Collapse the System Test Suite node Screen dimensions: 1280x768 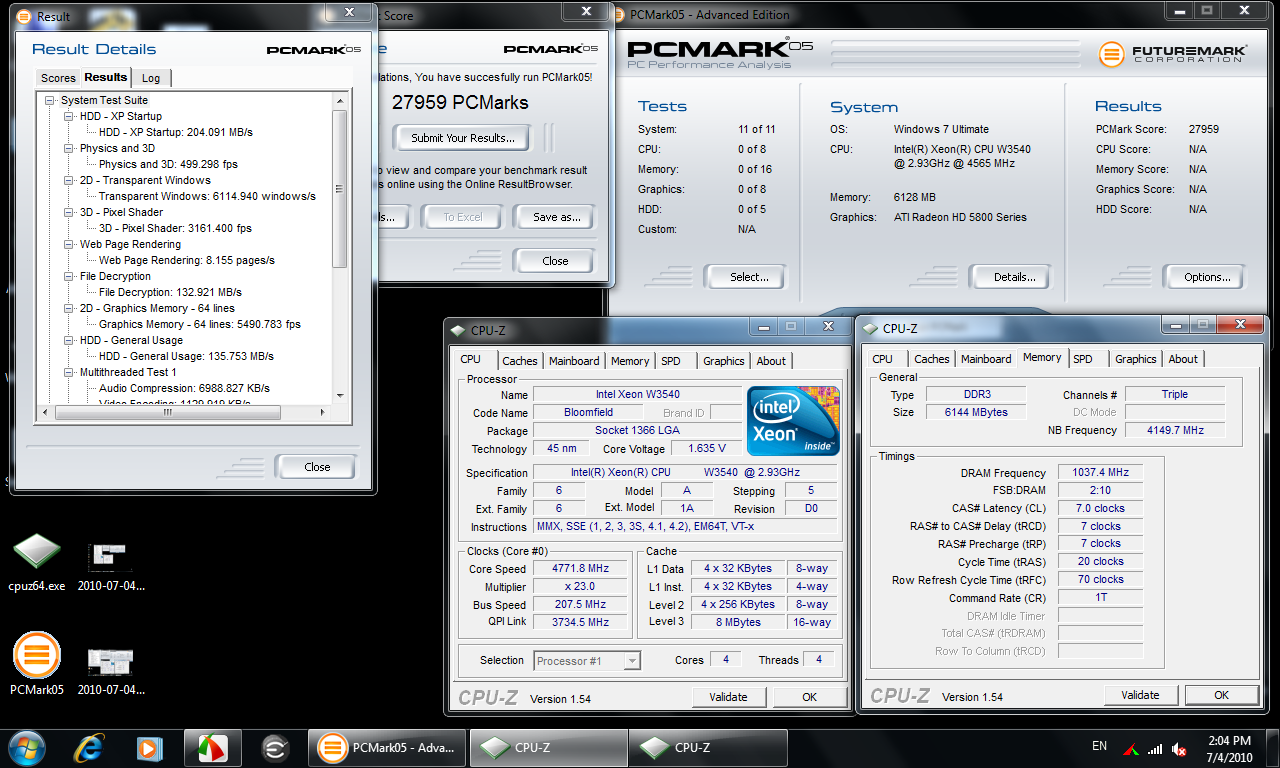[50, 100]
